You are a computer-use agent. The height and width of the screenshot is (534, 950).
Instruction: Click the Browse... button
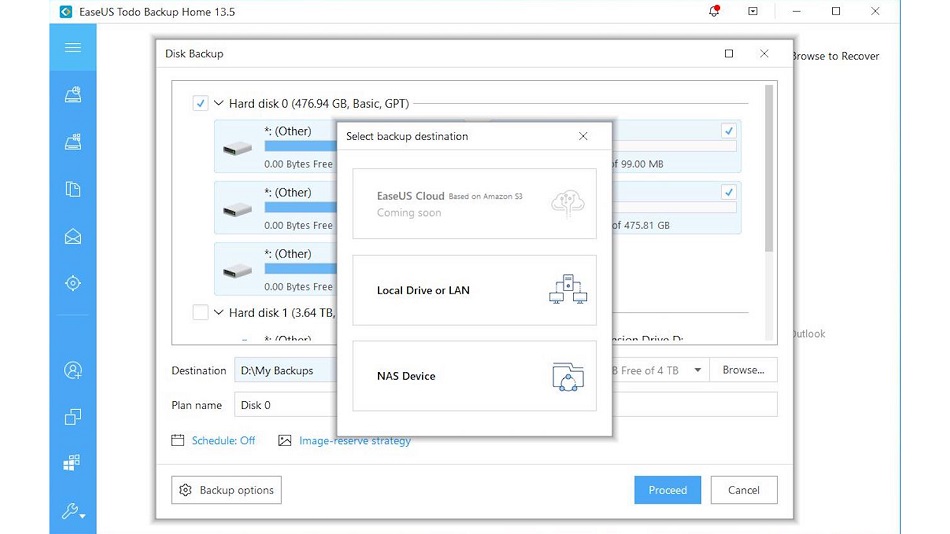coord(743,370)
